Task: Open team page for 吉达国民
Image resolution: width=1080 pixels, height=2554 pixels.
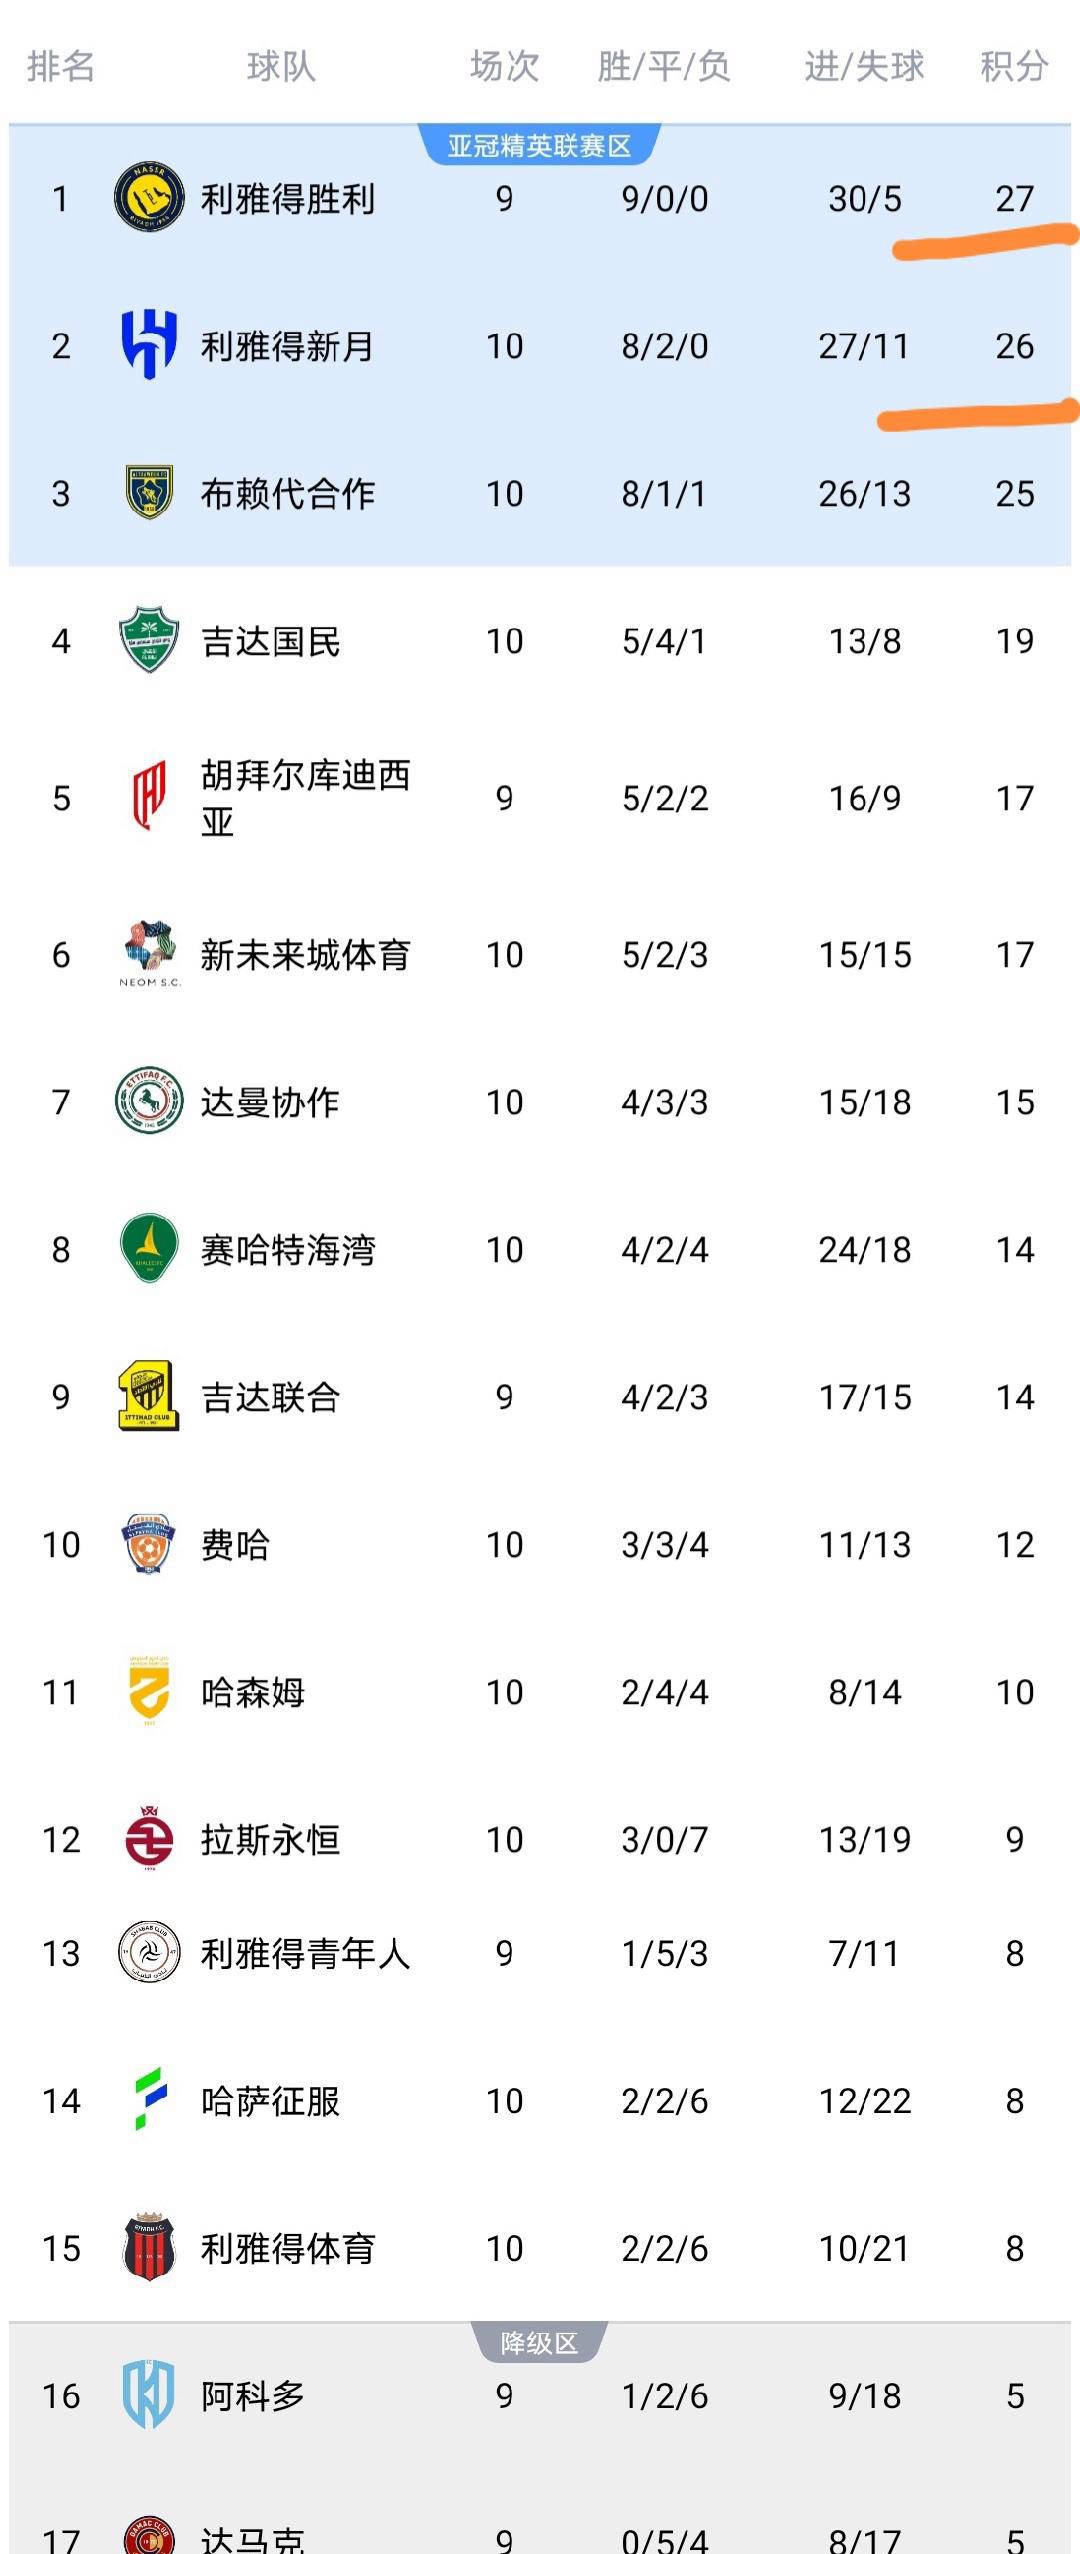Action: click(x=270, y=641)
